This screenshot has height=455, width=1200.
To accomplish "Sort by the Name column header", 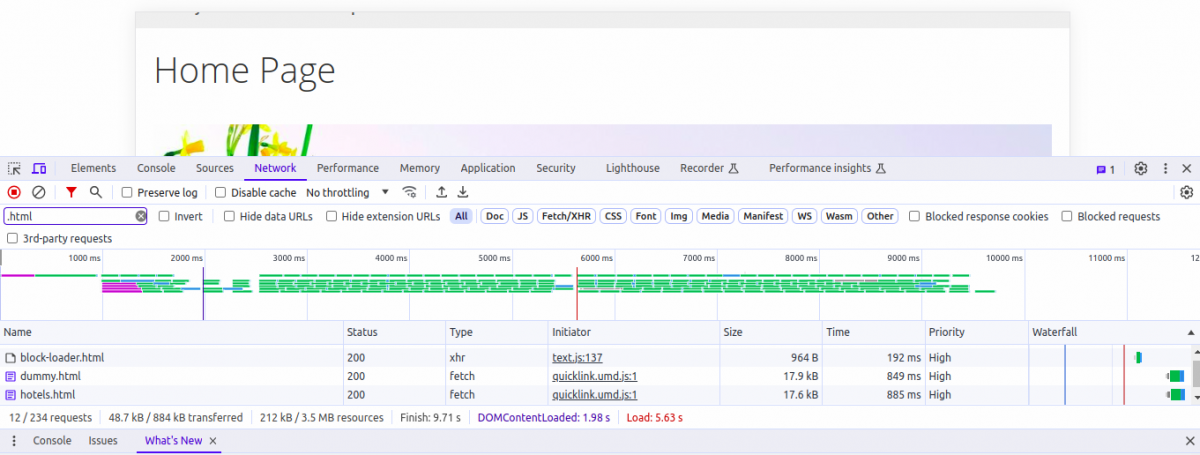I will pos(171,331).
